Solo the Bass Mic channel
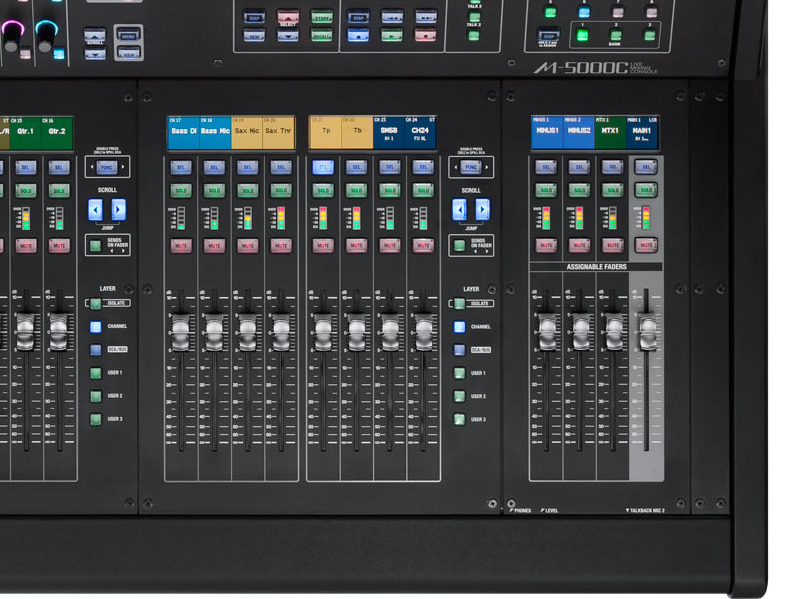The image size is (807, 599). pyautogui.click(x=214, y=190)
